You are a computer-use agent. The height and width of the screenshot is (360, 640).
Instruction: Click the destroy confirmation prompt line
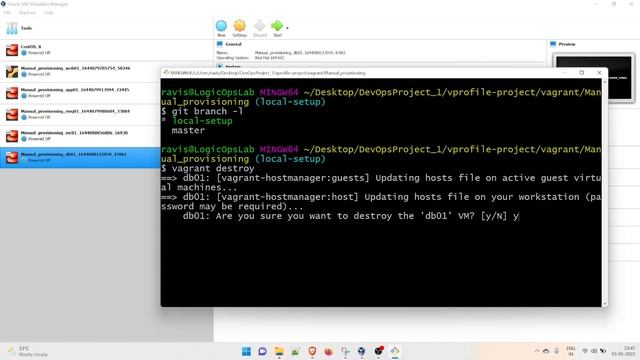(351, 216)
